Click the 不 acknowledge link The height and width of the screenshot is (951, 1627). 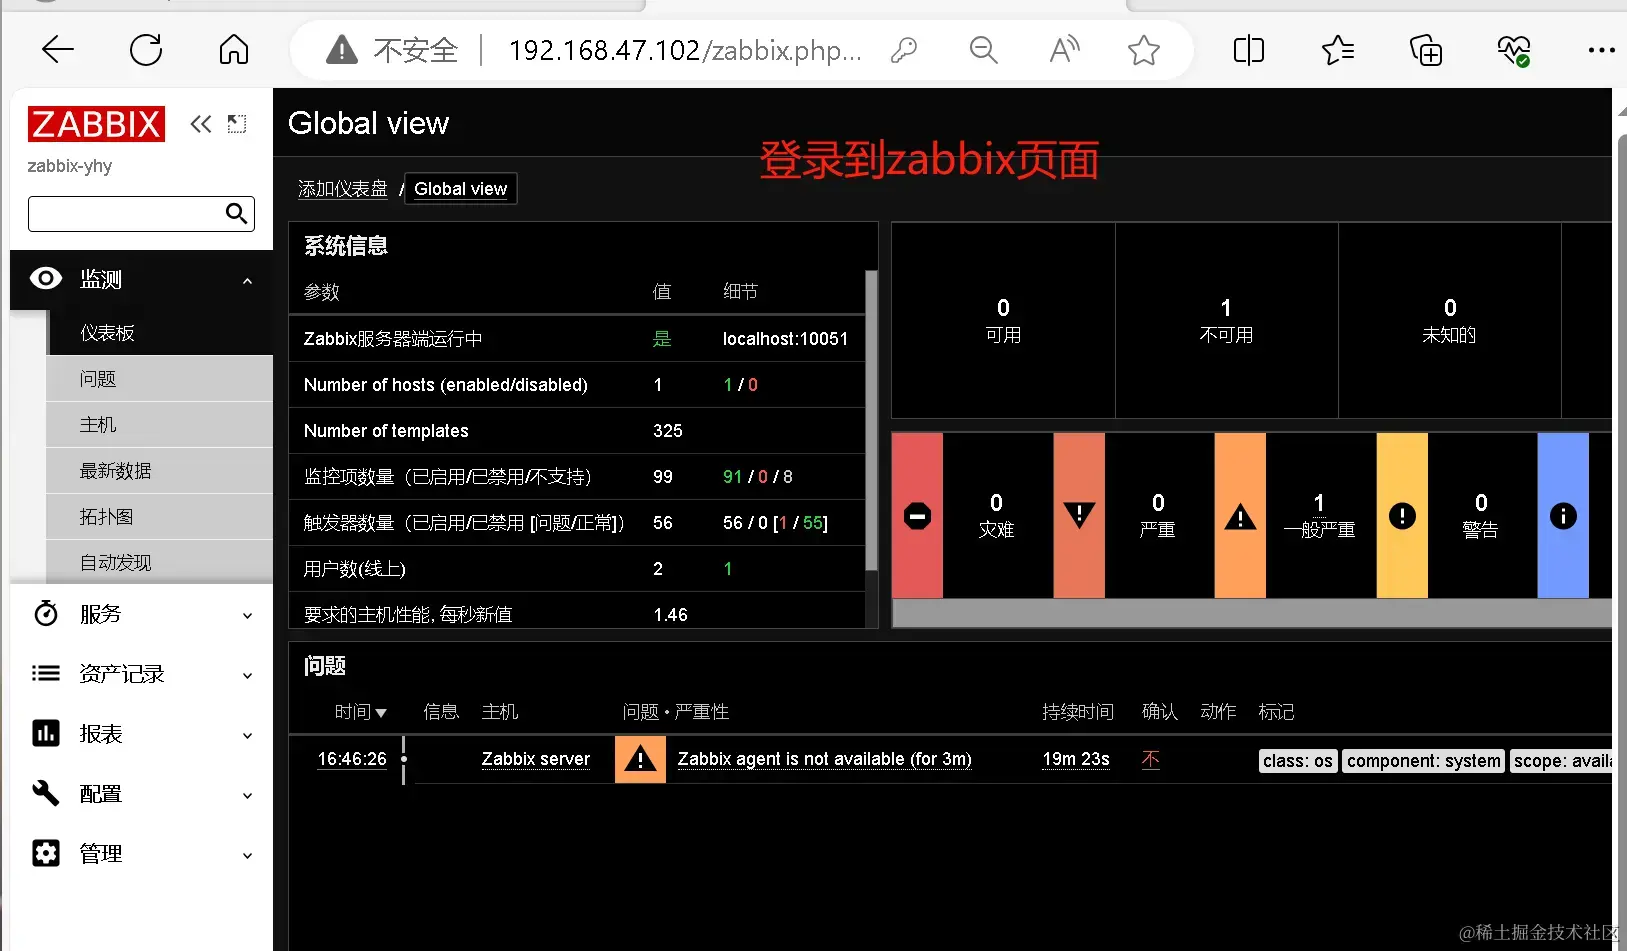coord(1151,759)
